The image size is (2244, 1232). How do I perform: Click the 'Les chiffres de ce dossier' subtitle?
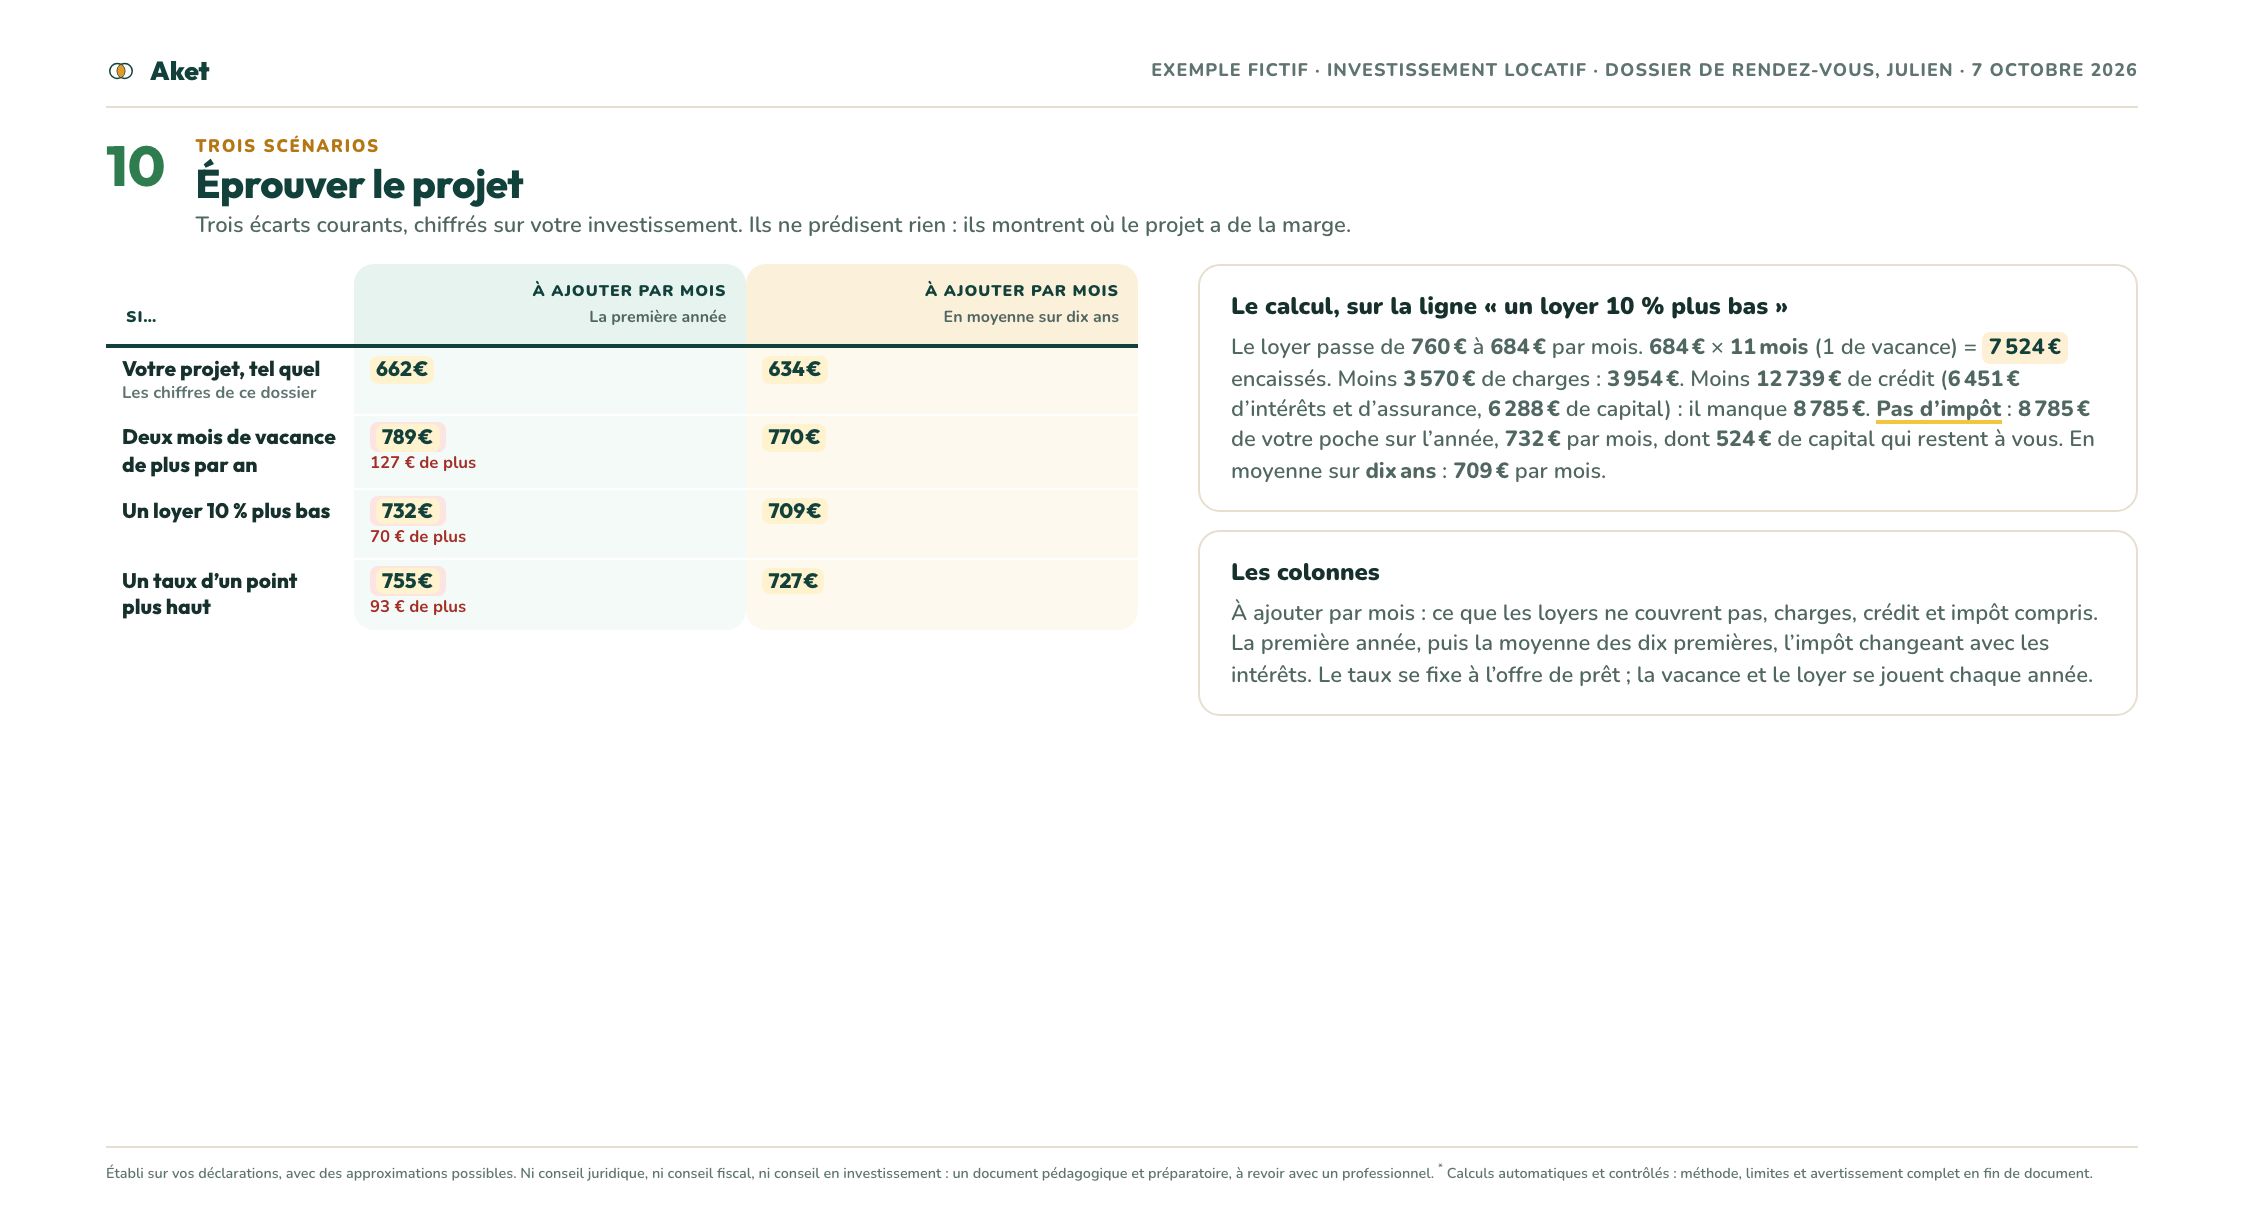(219, 393)
